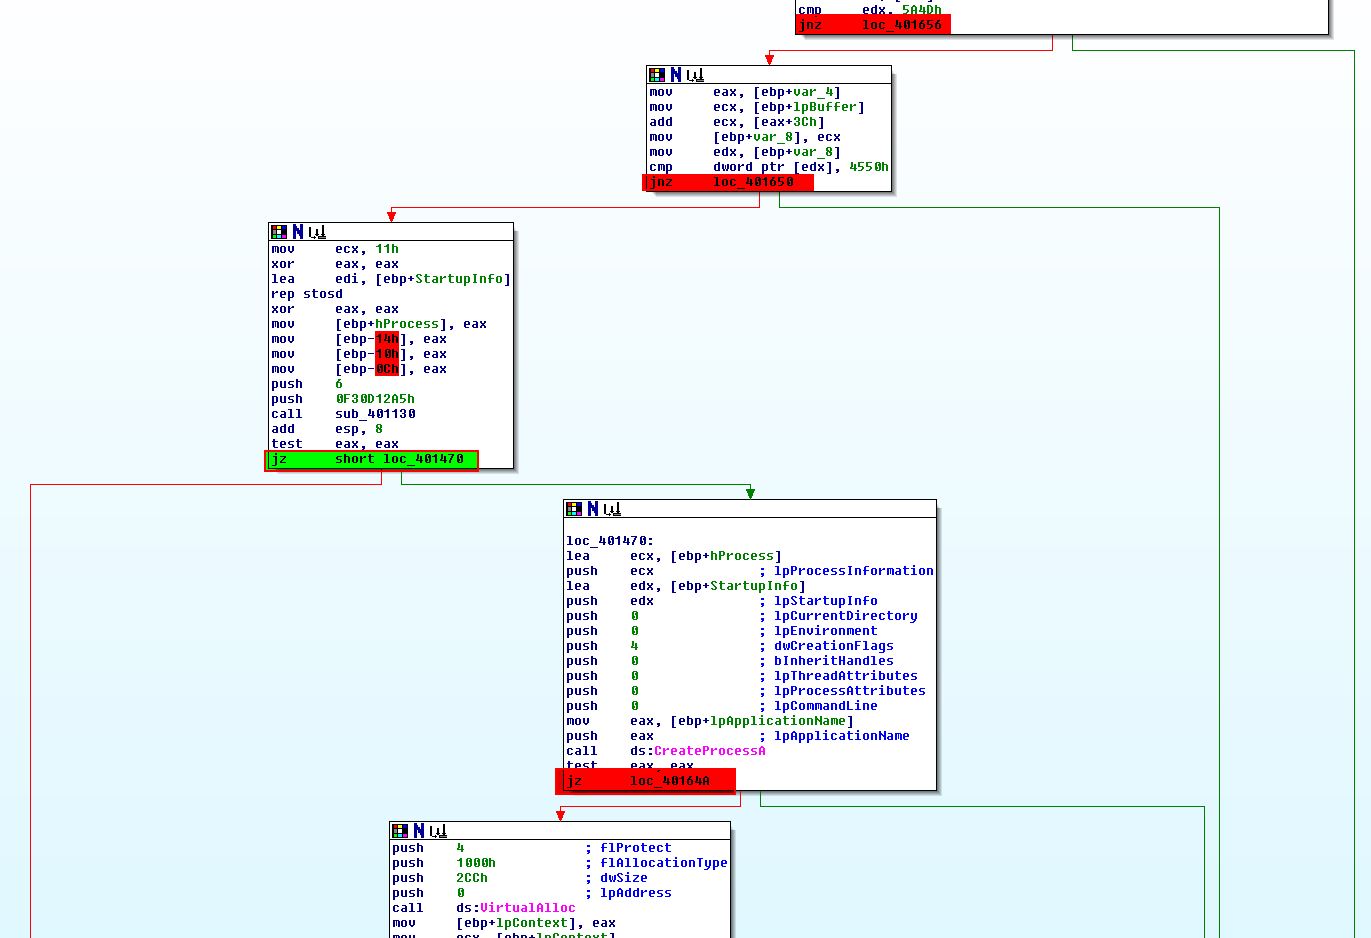
Task: Click the N icon on the VirtualAlloc node
Action: pos(419,831)
